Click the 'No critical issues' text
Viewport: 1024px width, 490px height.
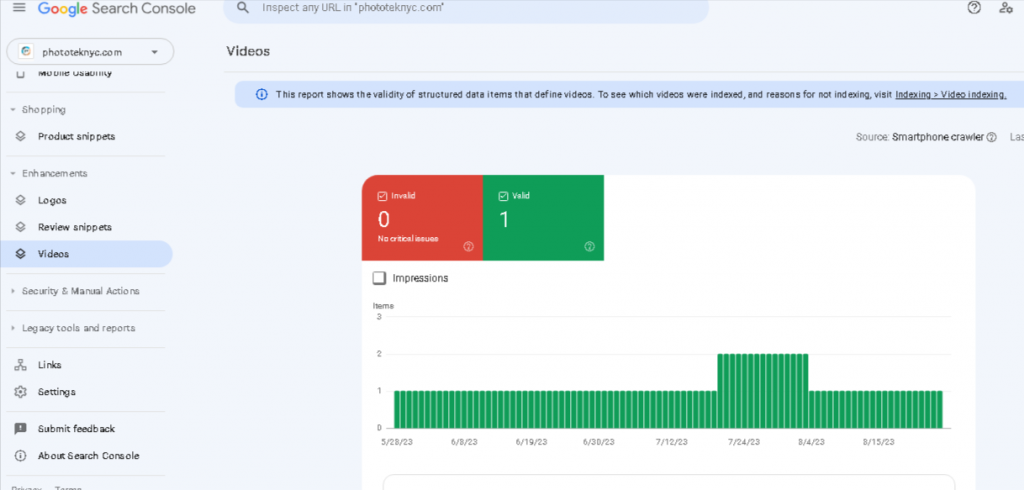408,239
